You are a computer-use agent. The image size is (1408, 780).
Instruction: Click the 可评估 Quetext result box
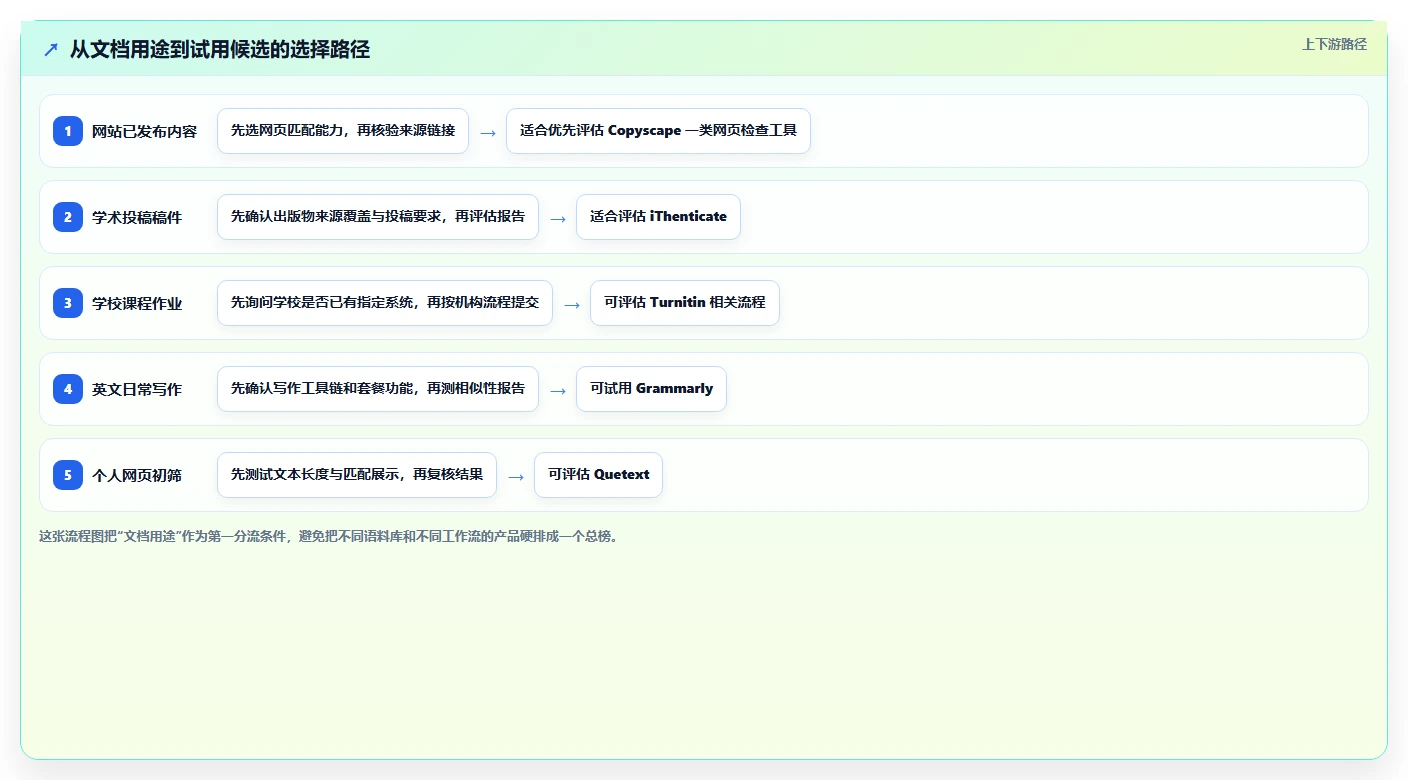coord(598,475)
